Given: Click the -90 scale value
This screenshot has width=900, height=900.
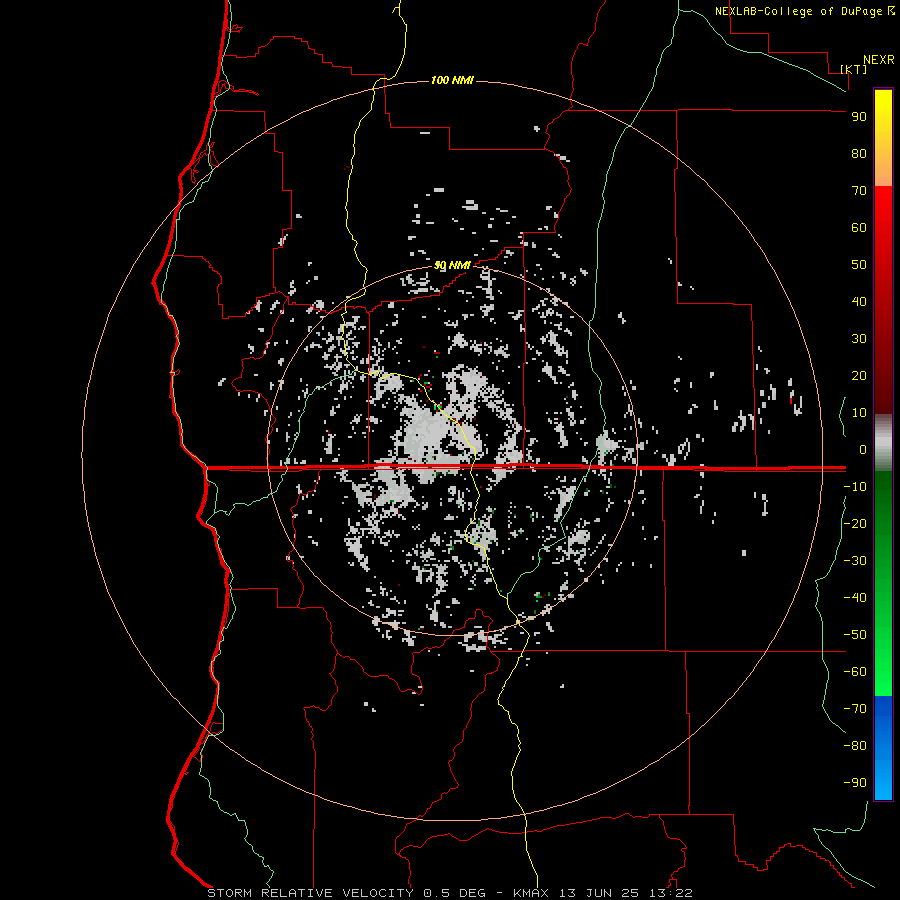Looking at the screenshot, I should (x=855, y=783).
